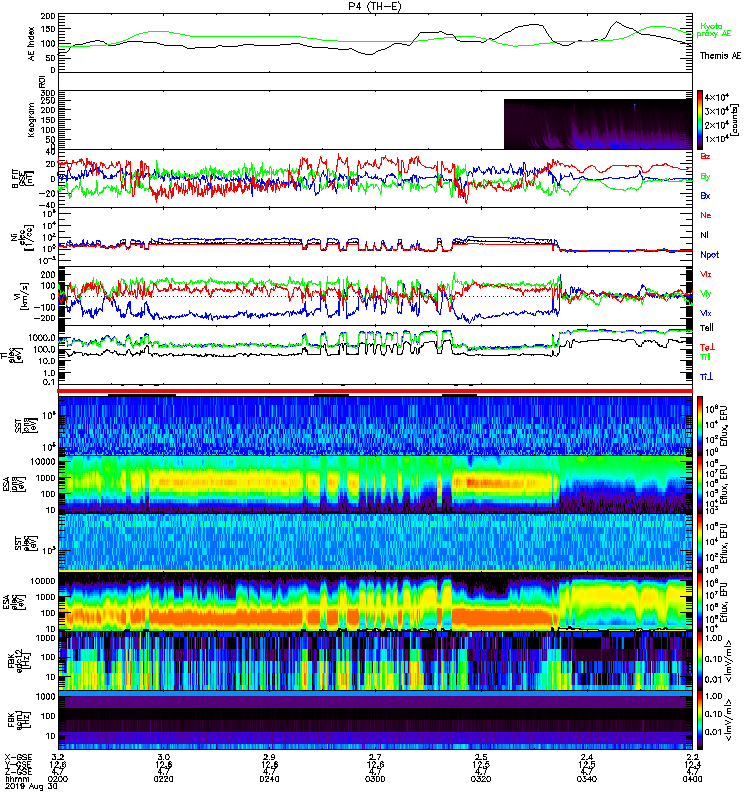The width and height of the screenshot is (750, 800).
Task: Select the red Bz legend label
Action: [x=705, y=156]
